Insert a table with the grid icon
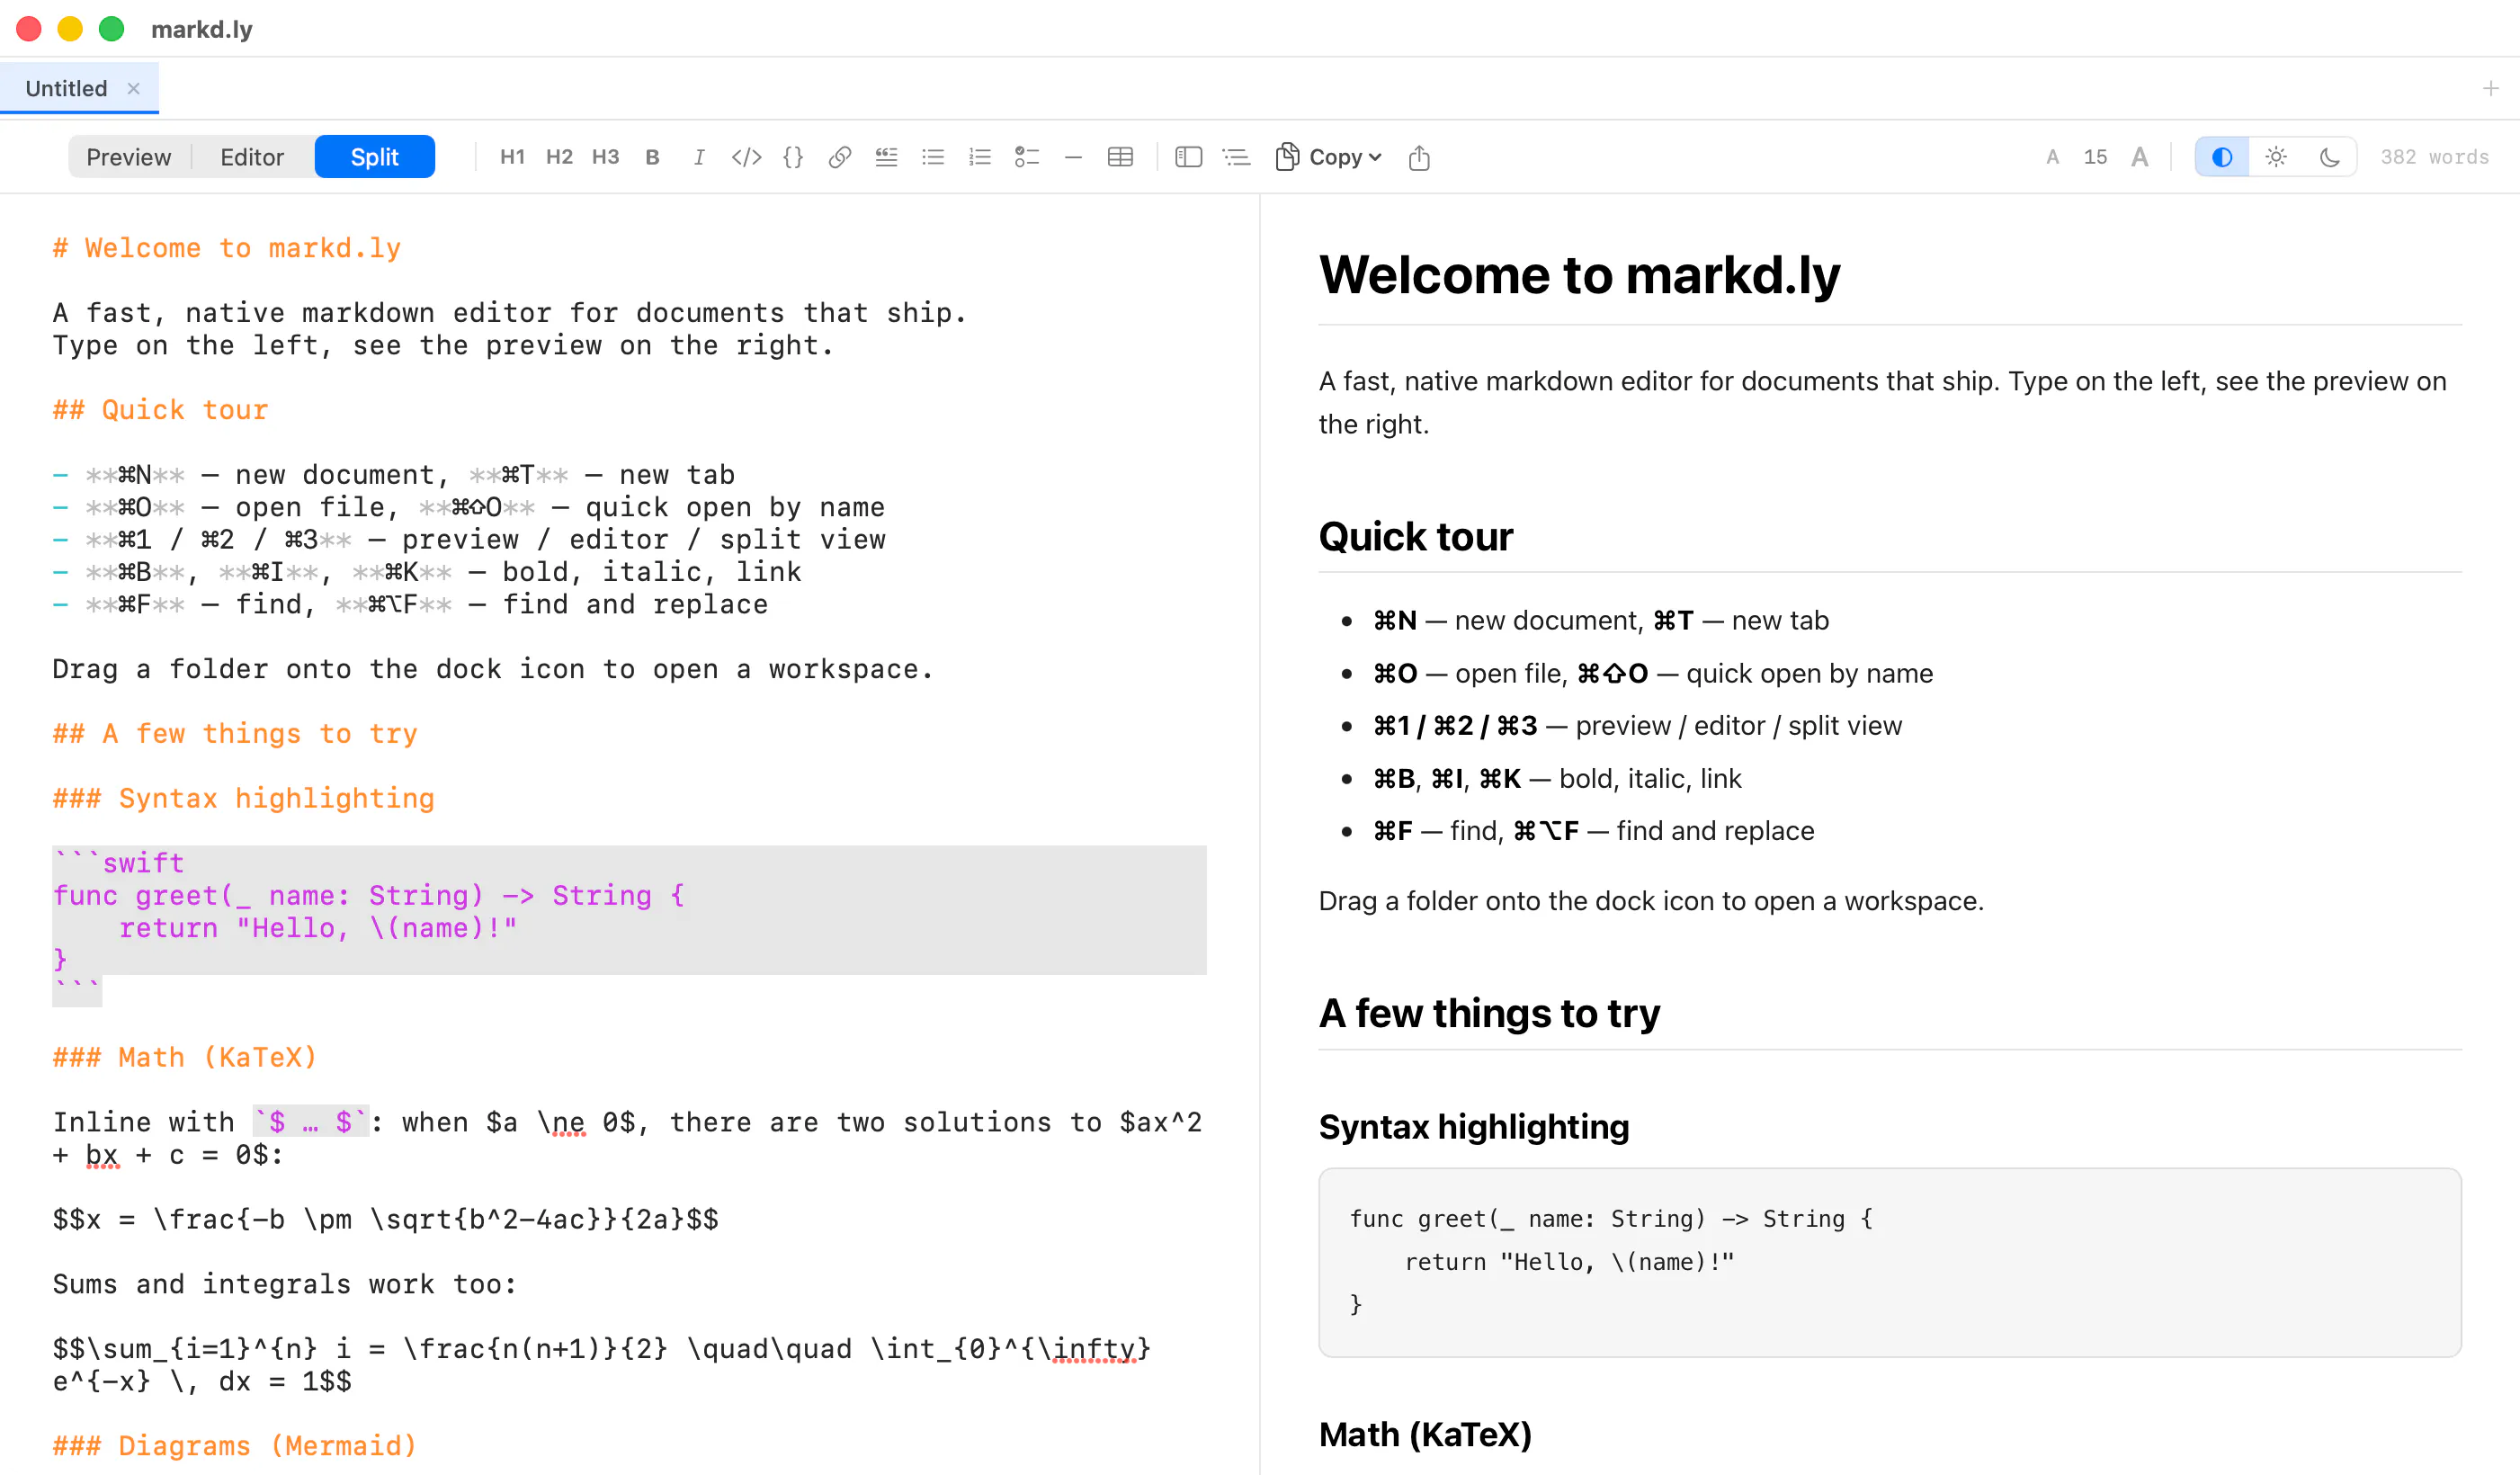Screen dimensions: 2520x1475 pyautogui.click(x=1120, y=157)
